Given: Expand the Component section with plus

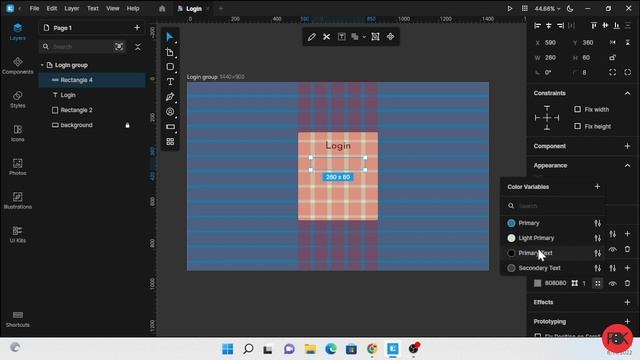Looking at the screenshot, I should tap(627, 146).
